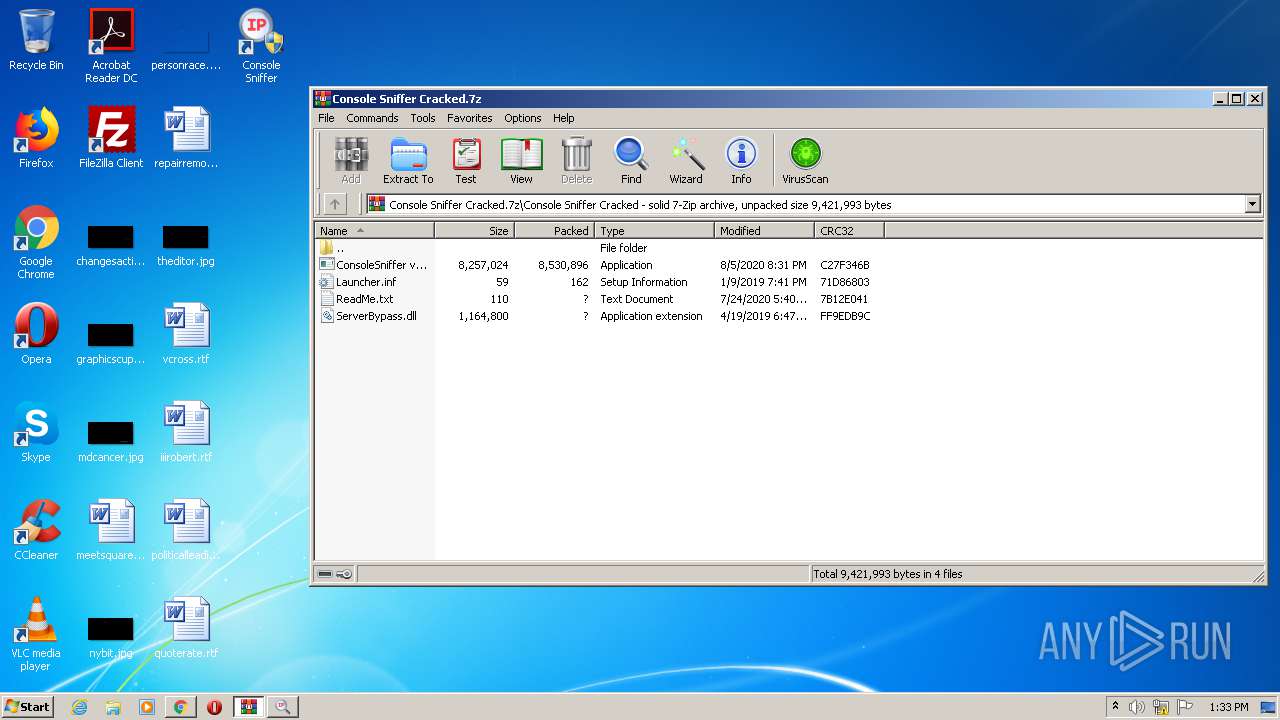Screen dimensions: 1280x720
Task: Launch the Wizard tool
Action: pos(686,161)
